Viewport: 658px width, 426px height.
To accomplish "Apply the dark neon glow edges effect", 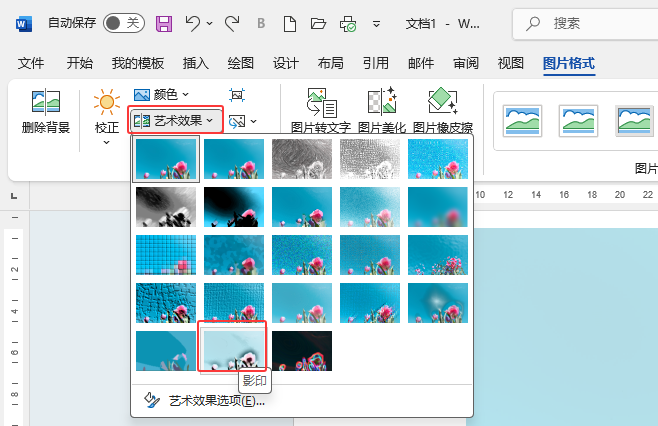I will click(302, 350).
